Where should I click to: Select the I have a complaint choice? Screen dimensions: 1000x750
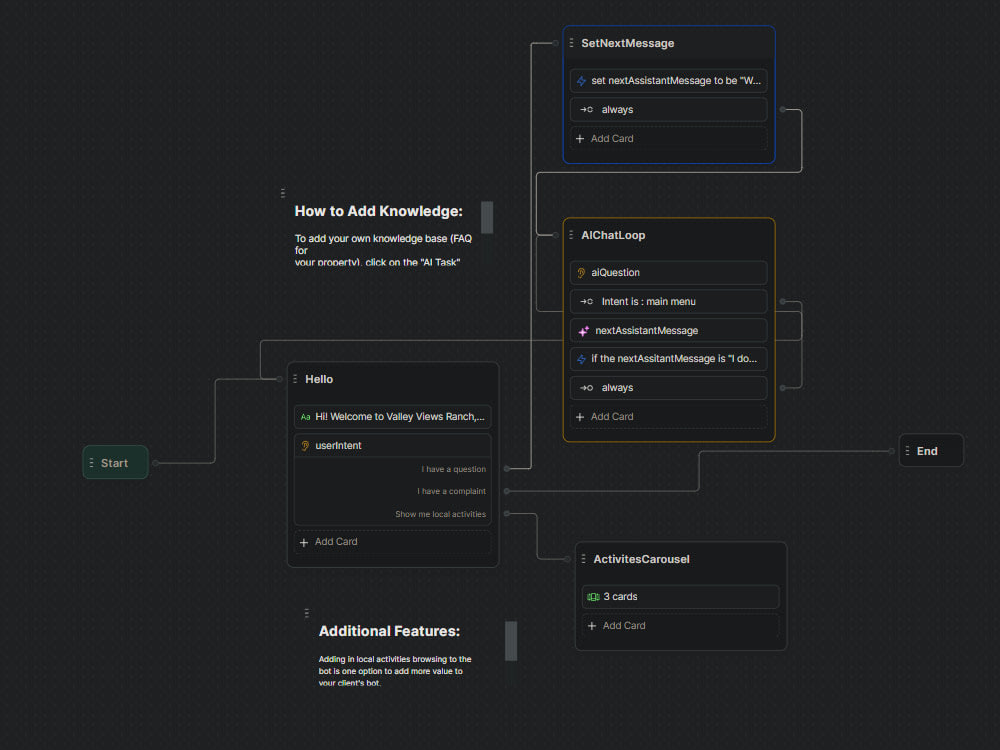click(452, 491)
